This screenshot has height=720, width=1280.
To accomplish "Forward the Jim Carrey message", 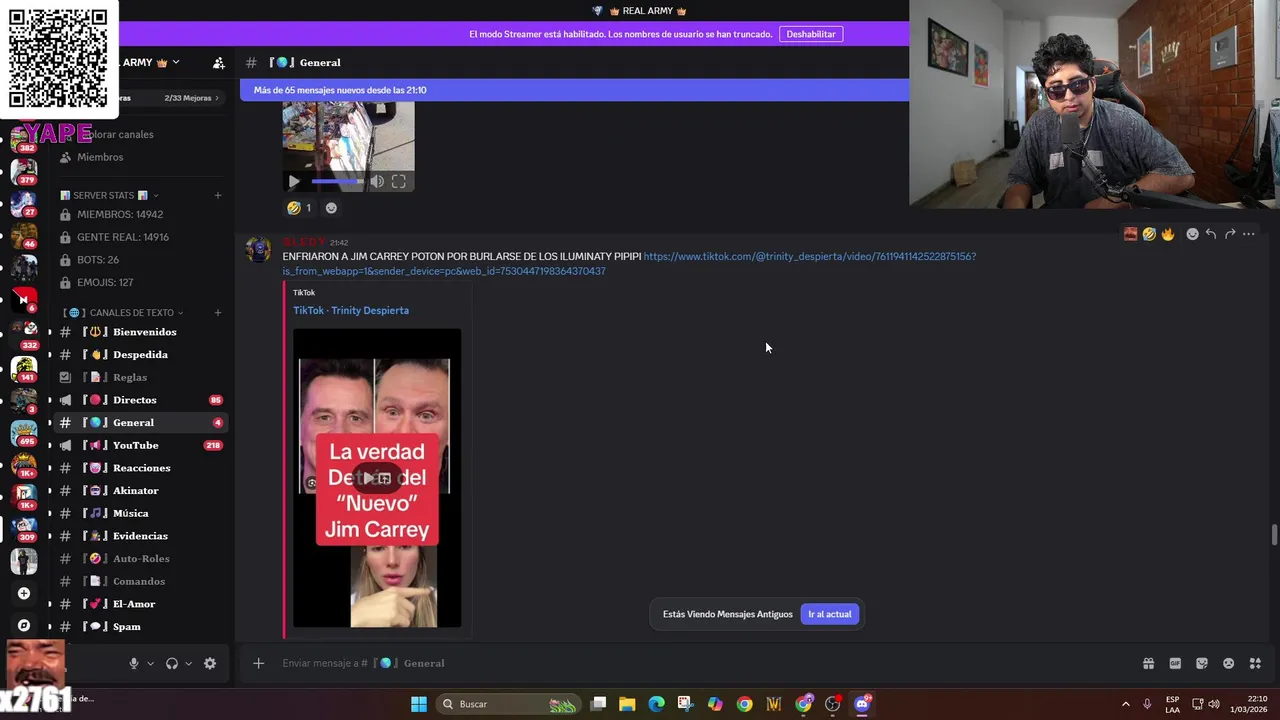I will (1230, 234).
